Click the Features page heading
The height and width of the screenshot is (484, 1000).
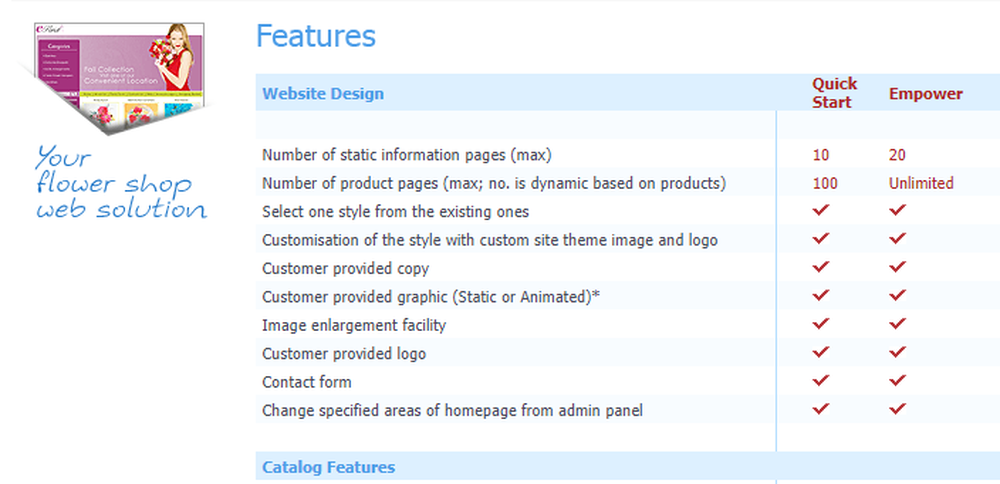pos(316,36)
